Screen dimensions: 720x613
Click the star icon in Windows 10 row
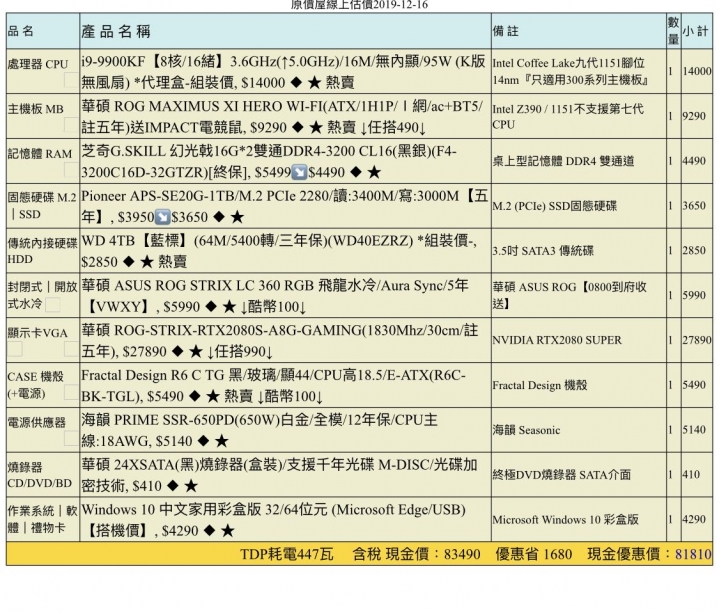coord(227,531)
